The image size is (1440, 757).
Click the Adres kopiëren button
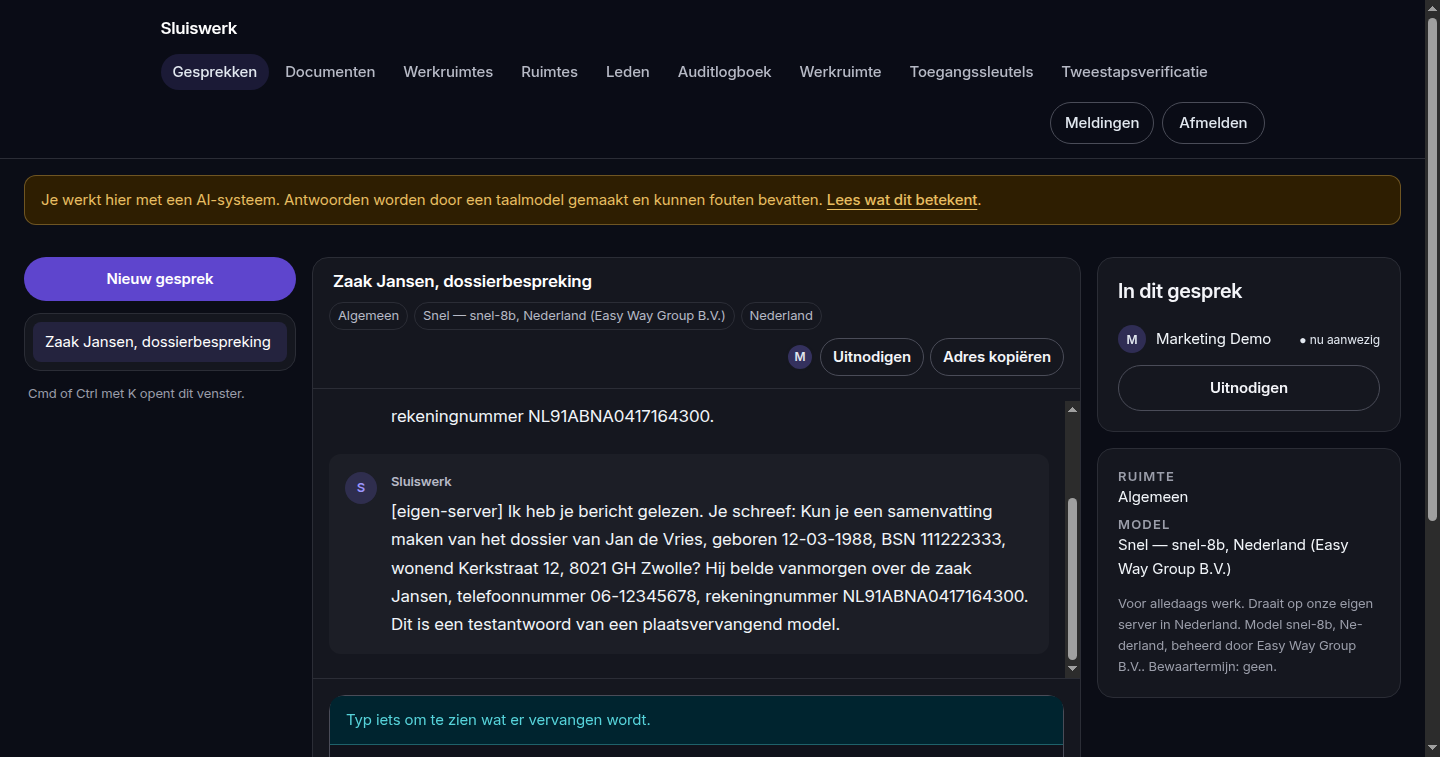[997, 357]
